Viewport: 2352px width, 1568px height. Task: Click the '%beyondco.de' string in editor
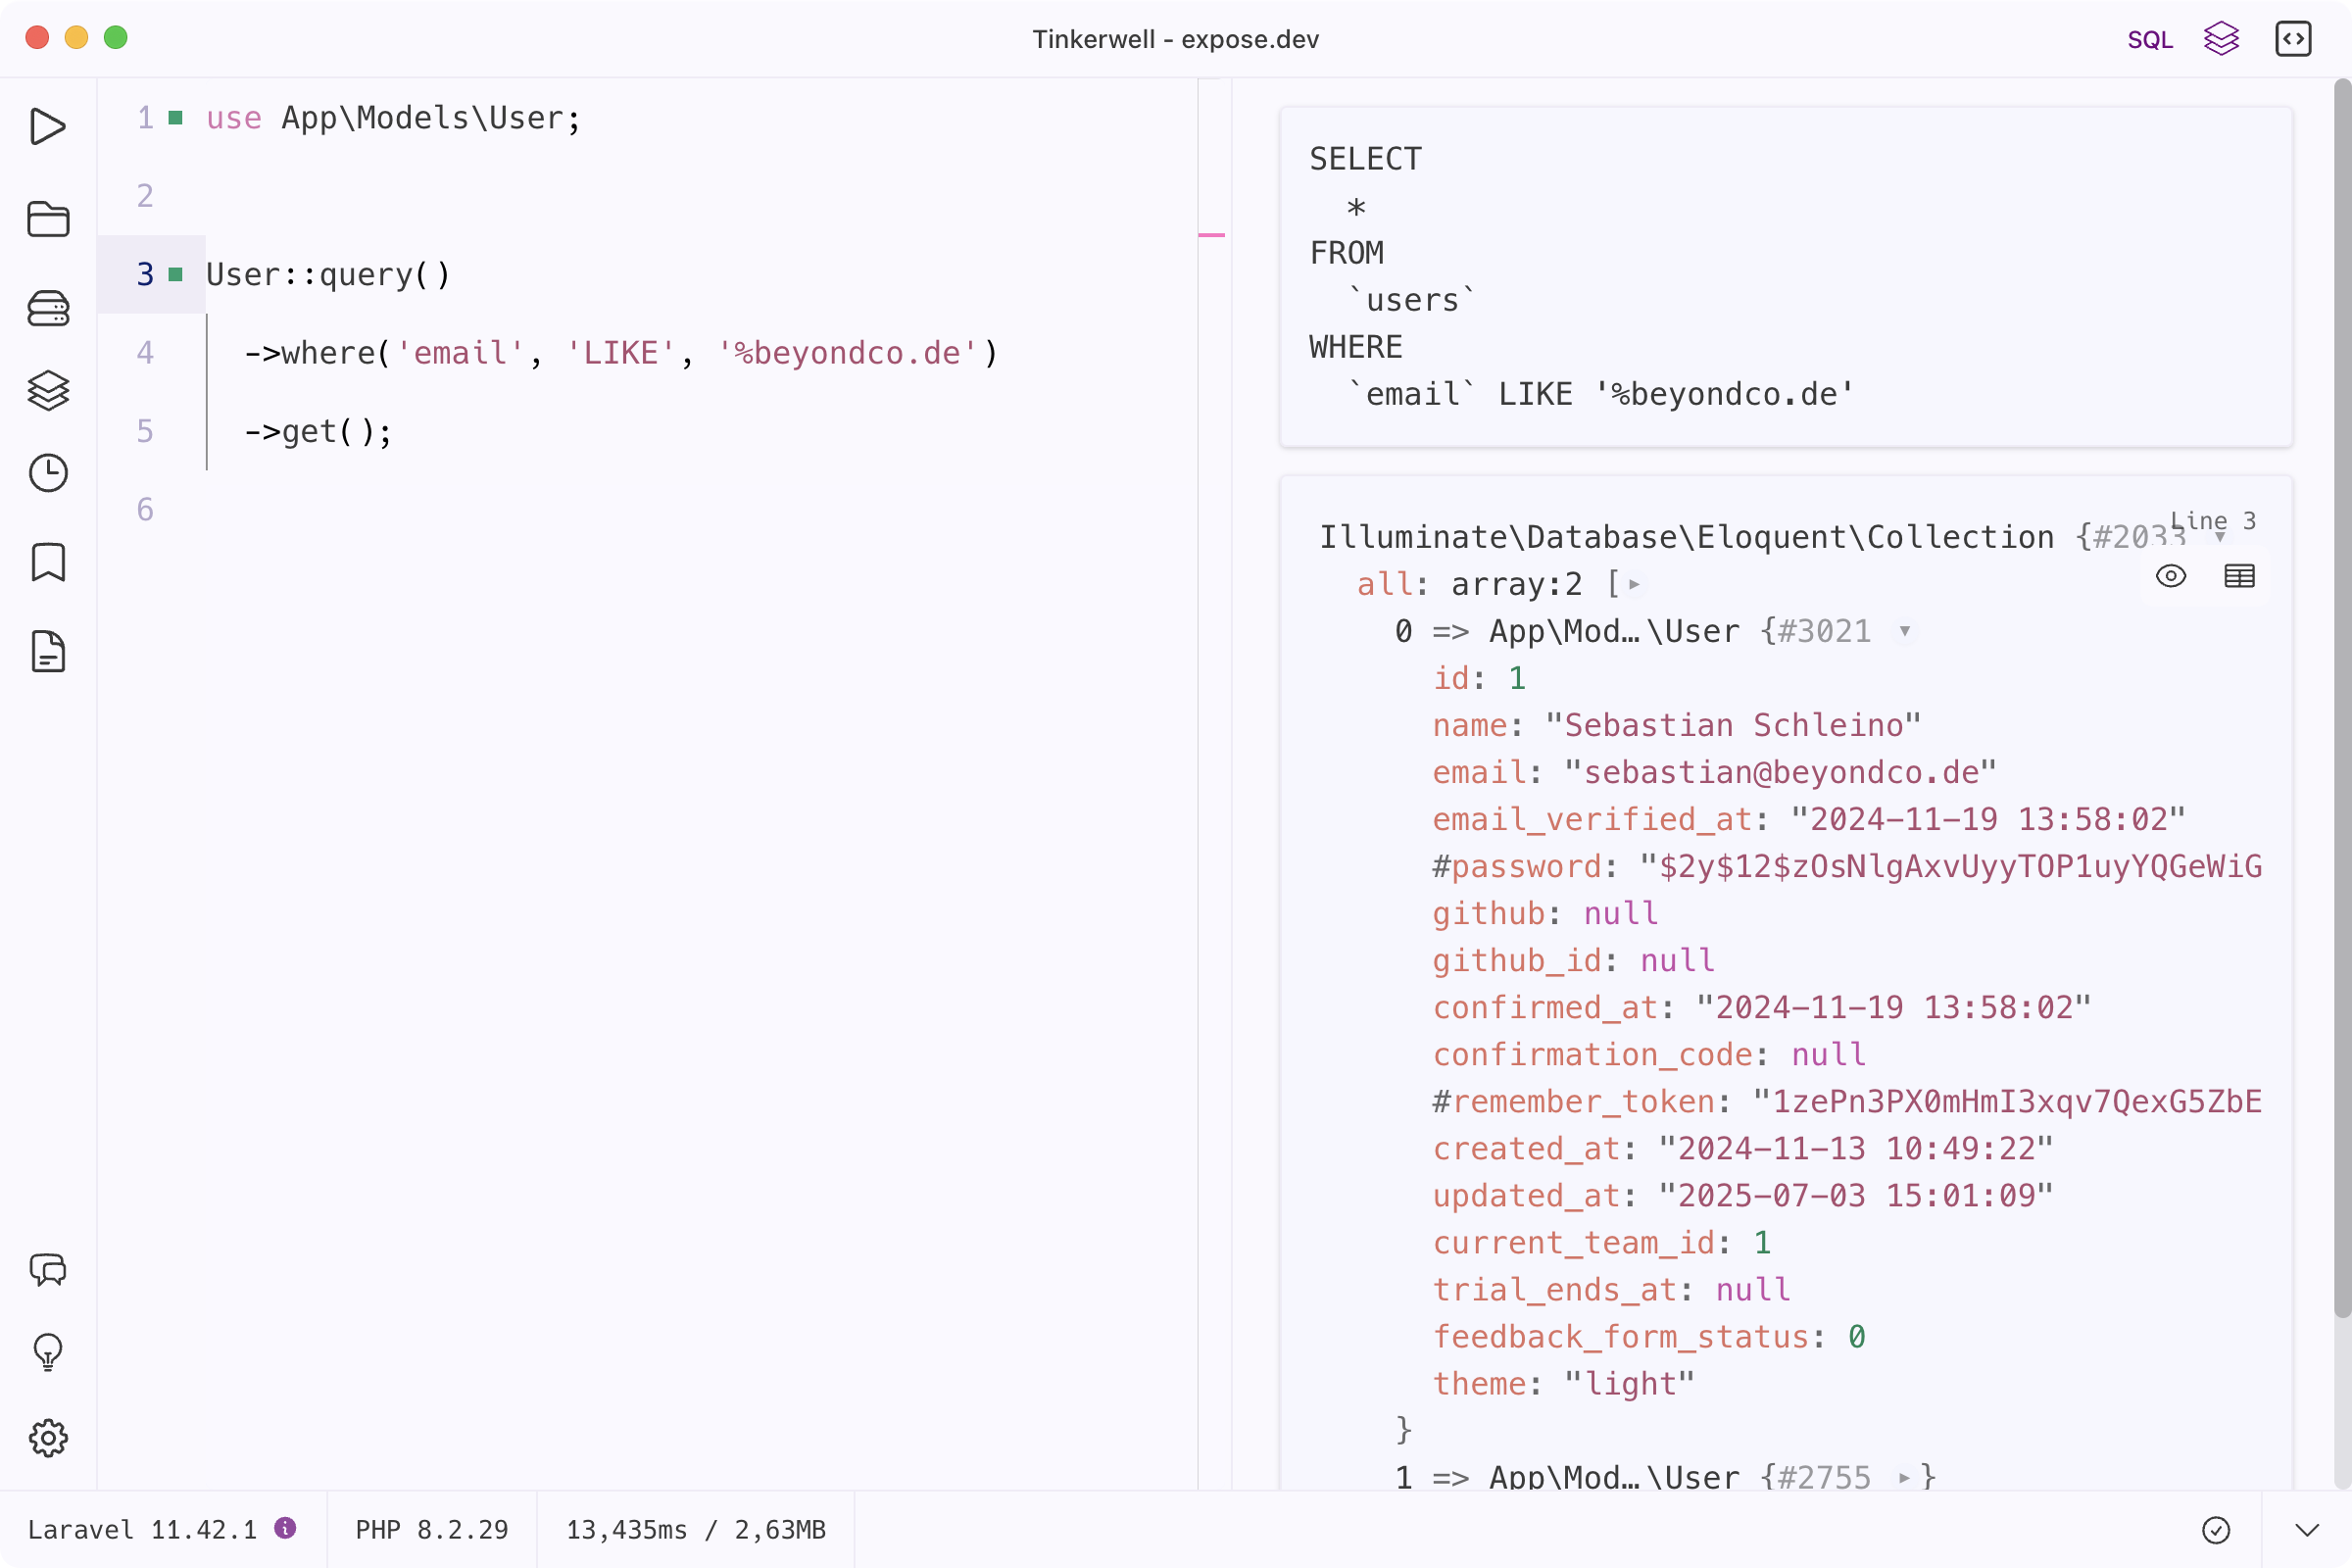pos(847,353)
